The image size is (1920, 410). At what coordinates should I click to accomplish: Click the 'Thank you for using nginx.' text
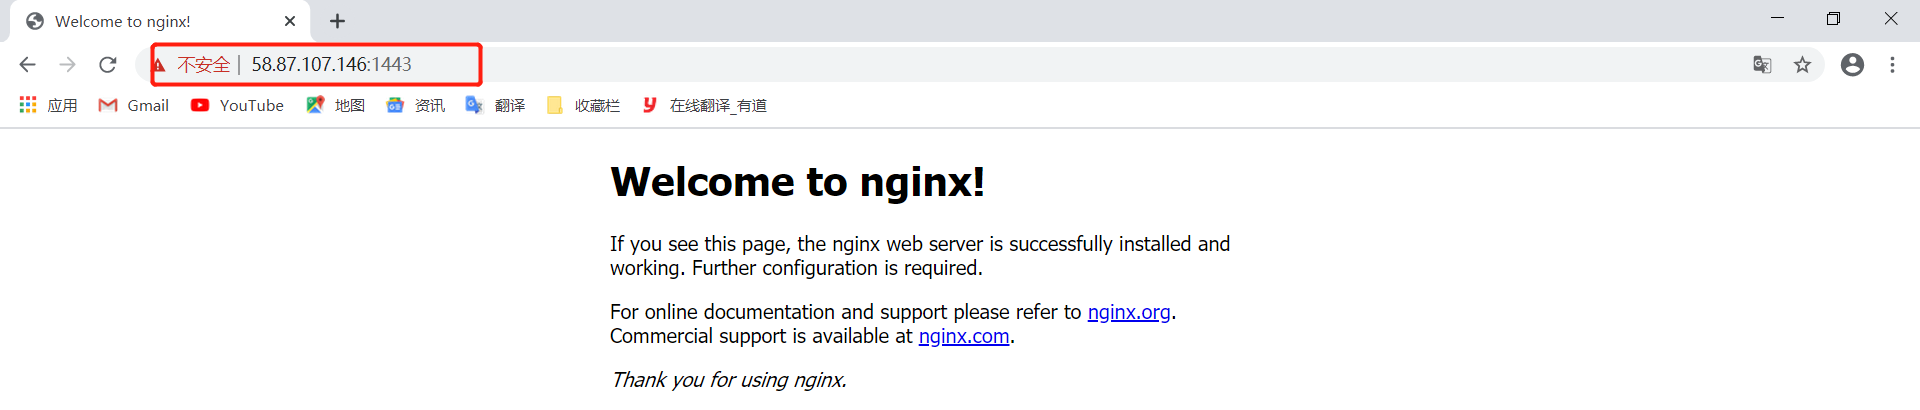click(x=729, y=380)
